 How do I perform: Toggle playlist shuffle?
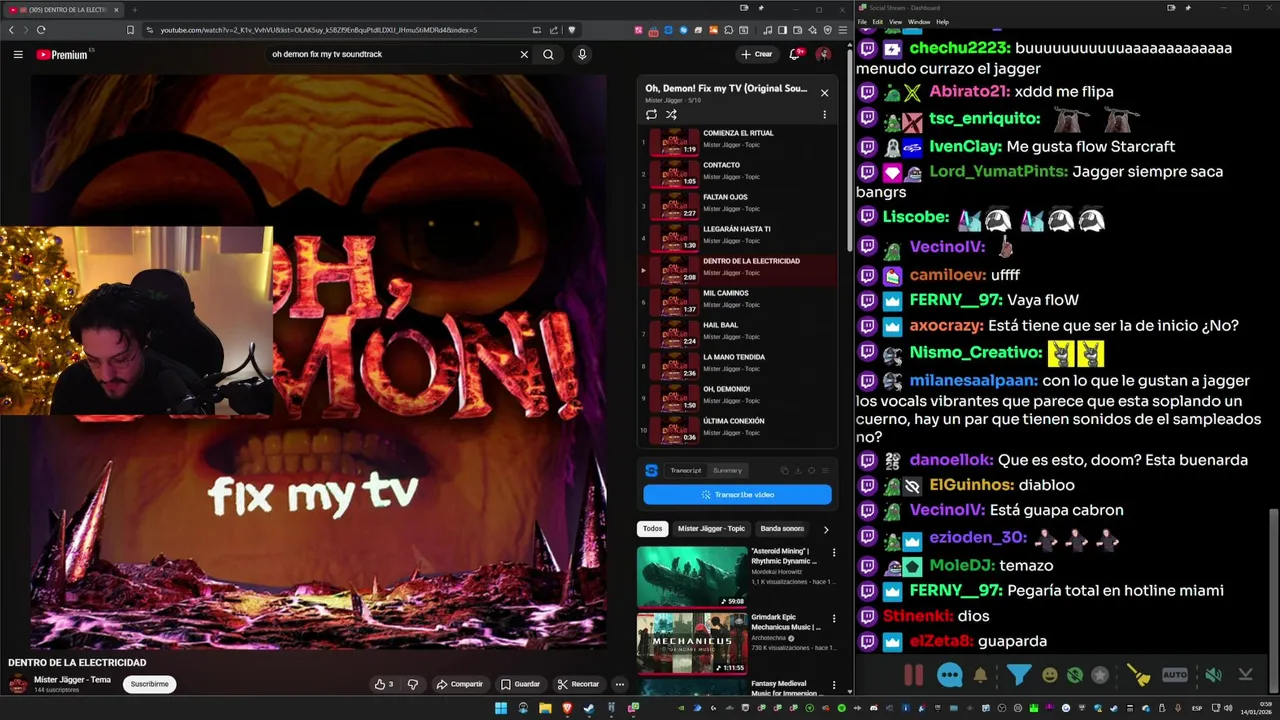tap(671, 115)
